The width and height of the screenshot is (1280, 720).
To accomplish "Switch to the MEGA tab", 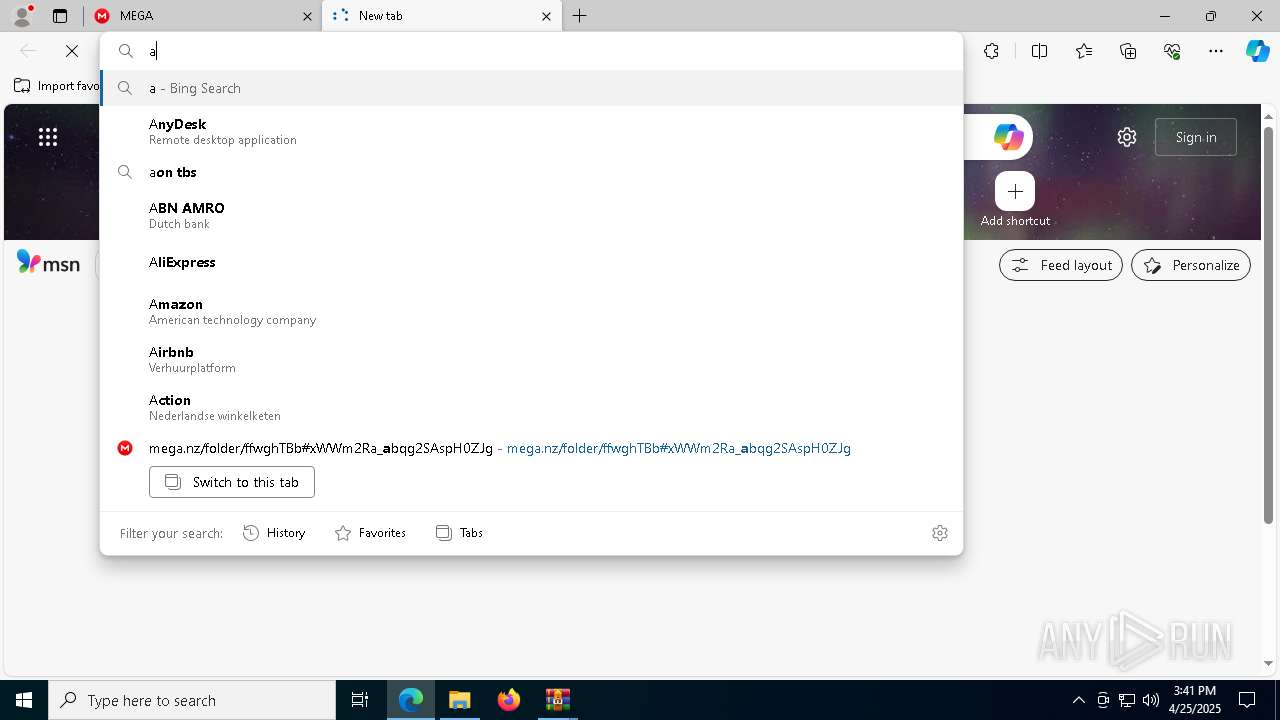I will pos(202,16).
